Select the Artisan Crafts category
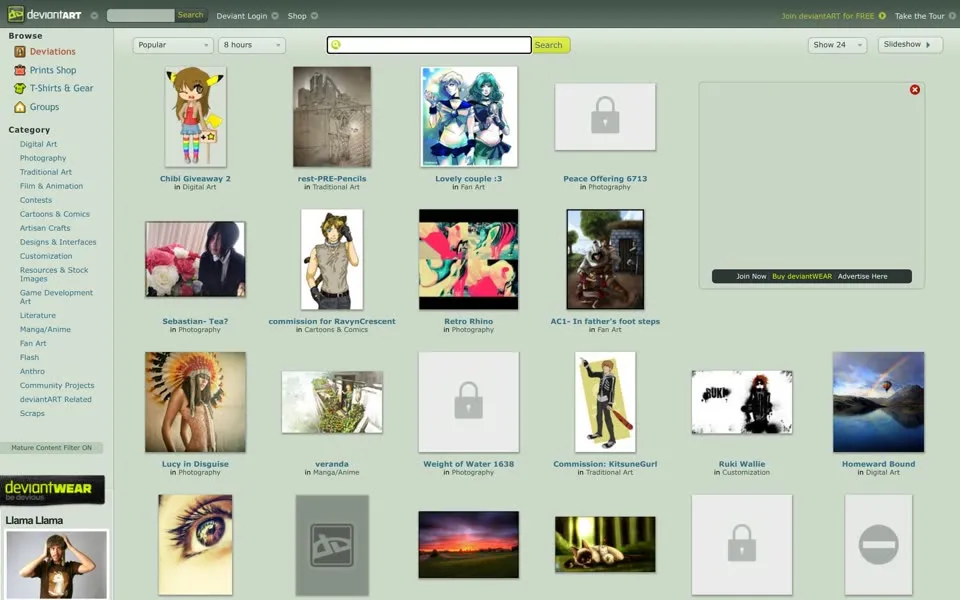Screen dimensions: 960x600 pyautogui.click(x=45, y=228)
